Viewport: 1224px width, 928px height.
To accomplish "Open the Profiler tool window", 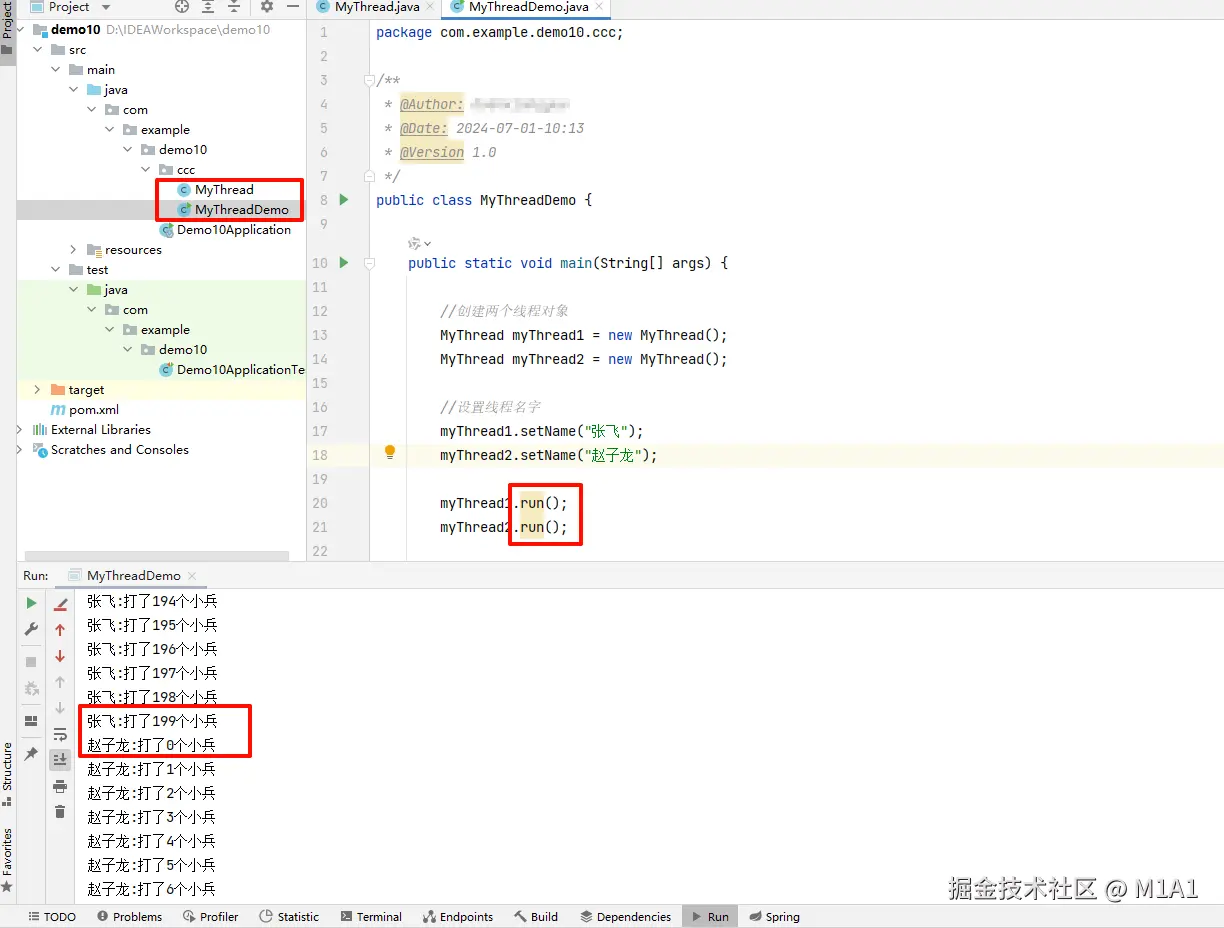I will coord(211,917).
